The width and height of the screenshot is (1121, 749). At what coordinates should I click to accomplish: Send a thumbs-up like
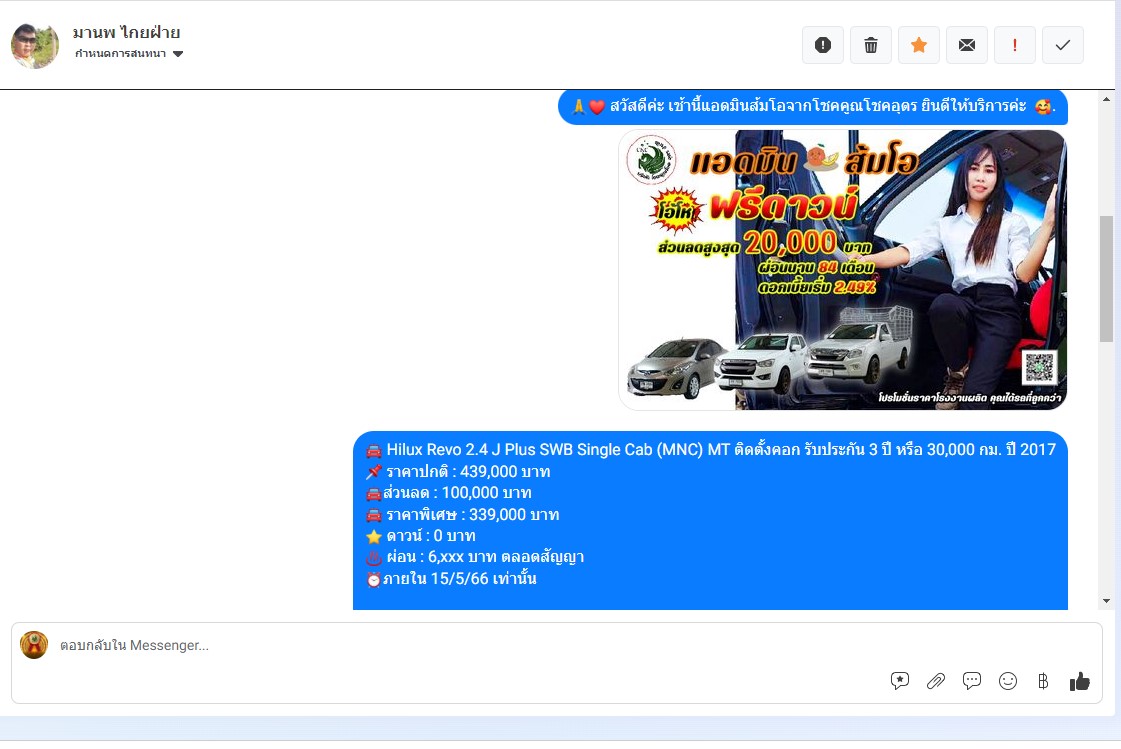(1080, 681)
